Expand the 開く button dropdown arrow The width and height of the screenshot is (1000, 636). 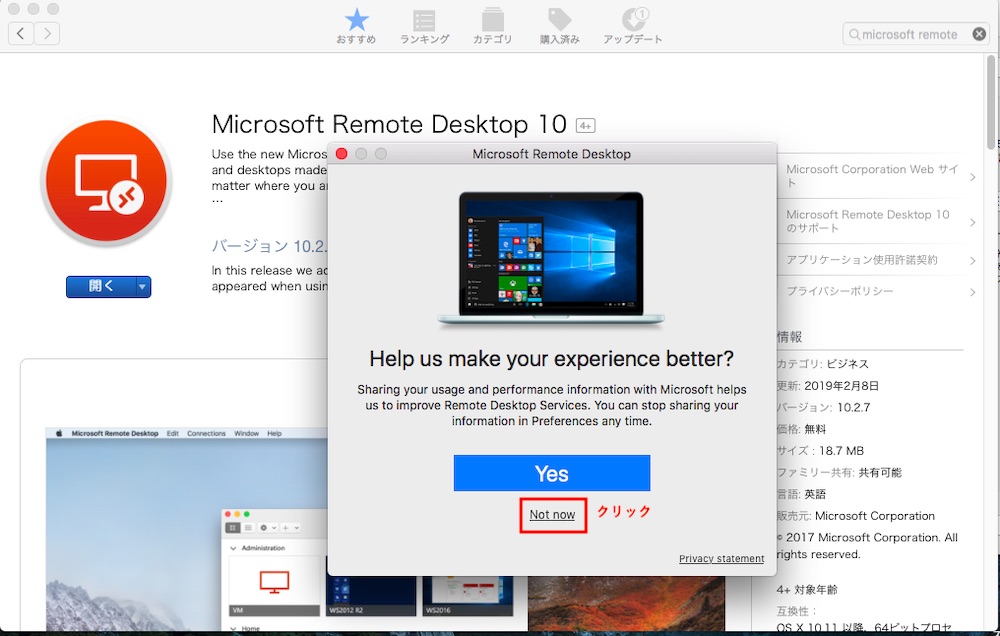pyautogui.click(x=143, y=287)
